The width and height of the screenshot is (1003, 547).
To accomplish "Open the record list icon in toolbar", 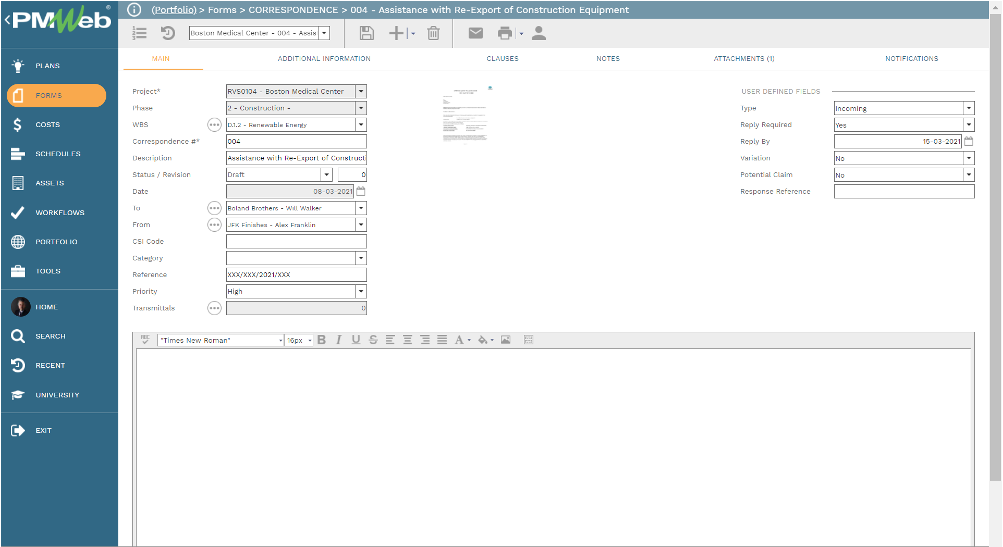I will click(139, 33).
